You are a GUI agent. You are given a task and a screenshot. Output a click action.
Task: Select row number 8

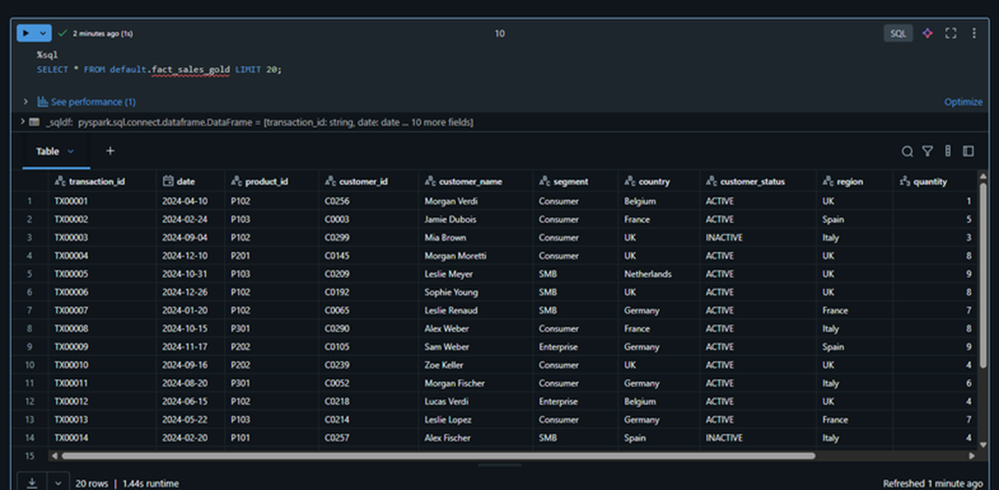click(29, 329)
